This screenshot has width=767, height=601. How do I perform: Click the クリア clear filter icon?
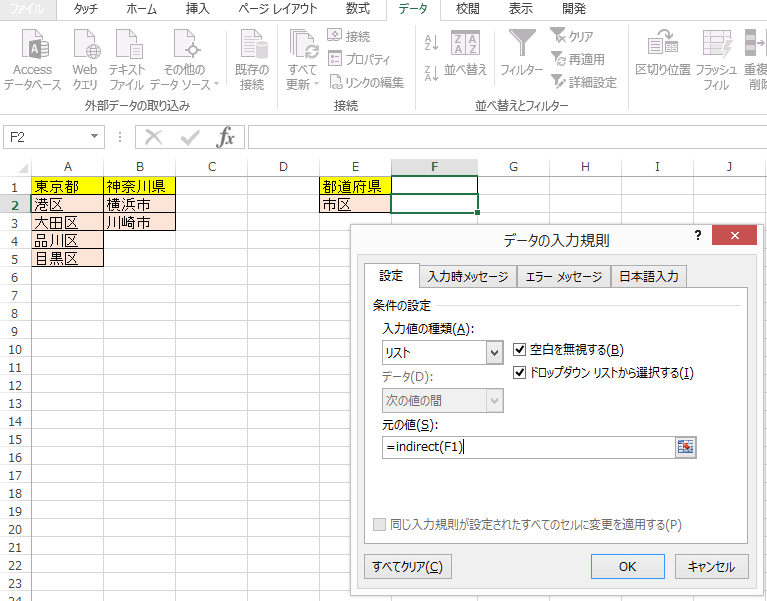(558, 35)
